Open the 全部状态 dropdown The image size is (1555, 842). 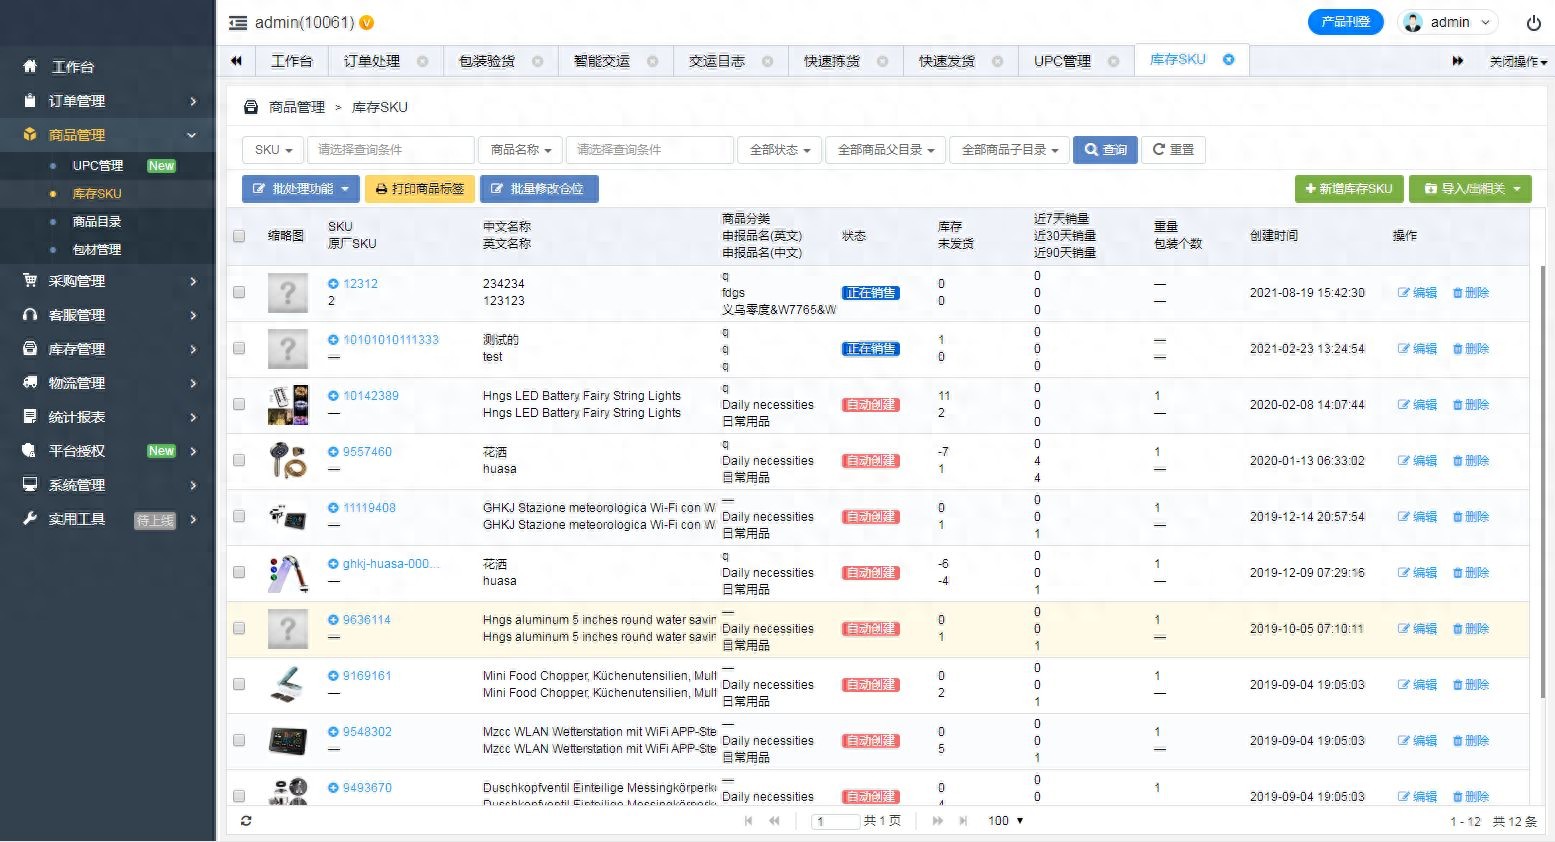pos(779,149)
